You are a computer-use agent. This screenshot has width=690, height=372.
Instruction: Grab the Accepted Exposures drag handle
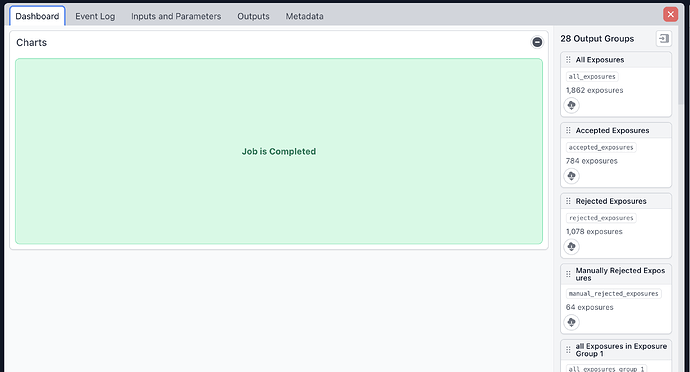click(x=568, y=130)
